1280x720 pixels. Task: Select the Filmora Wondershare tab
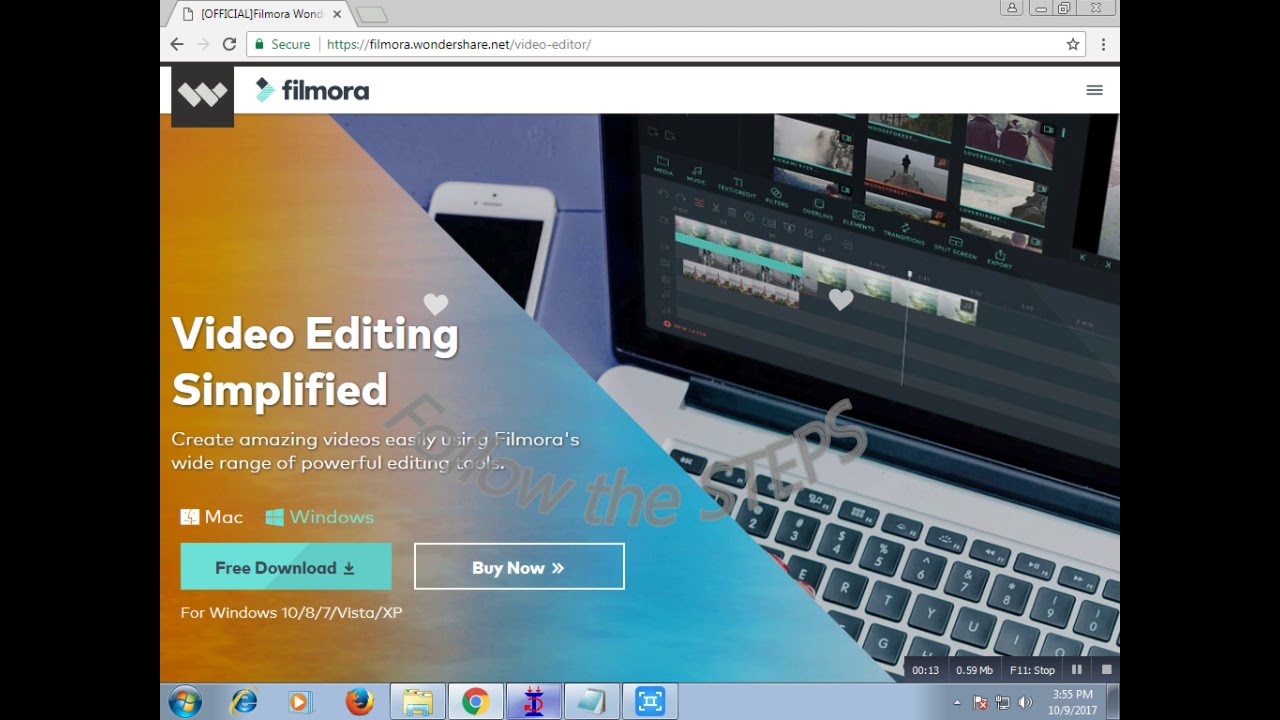(260, 14)
